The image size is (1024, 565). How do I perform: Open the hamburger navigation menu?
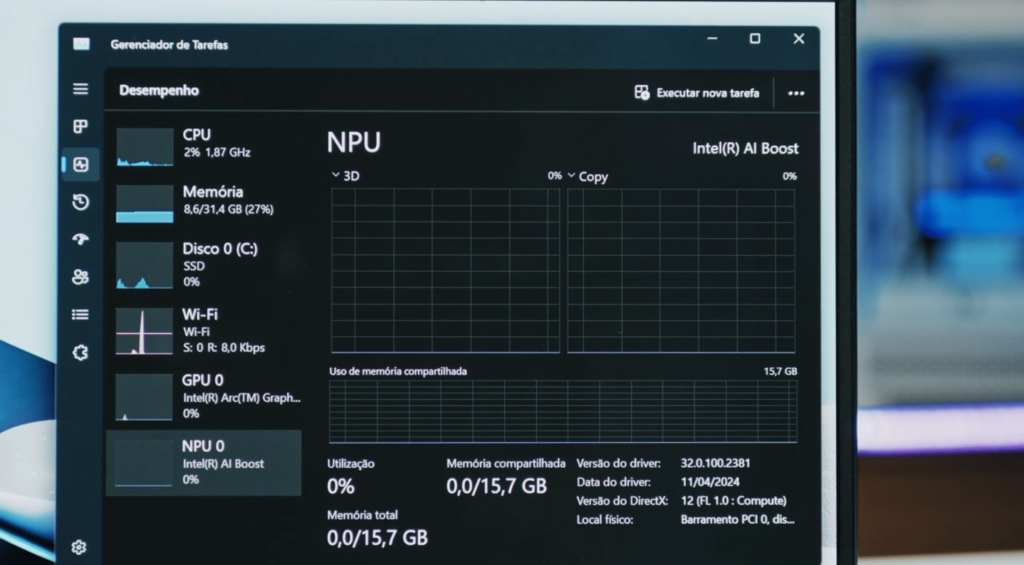[80, 89]
